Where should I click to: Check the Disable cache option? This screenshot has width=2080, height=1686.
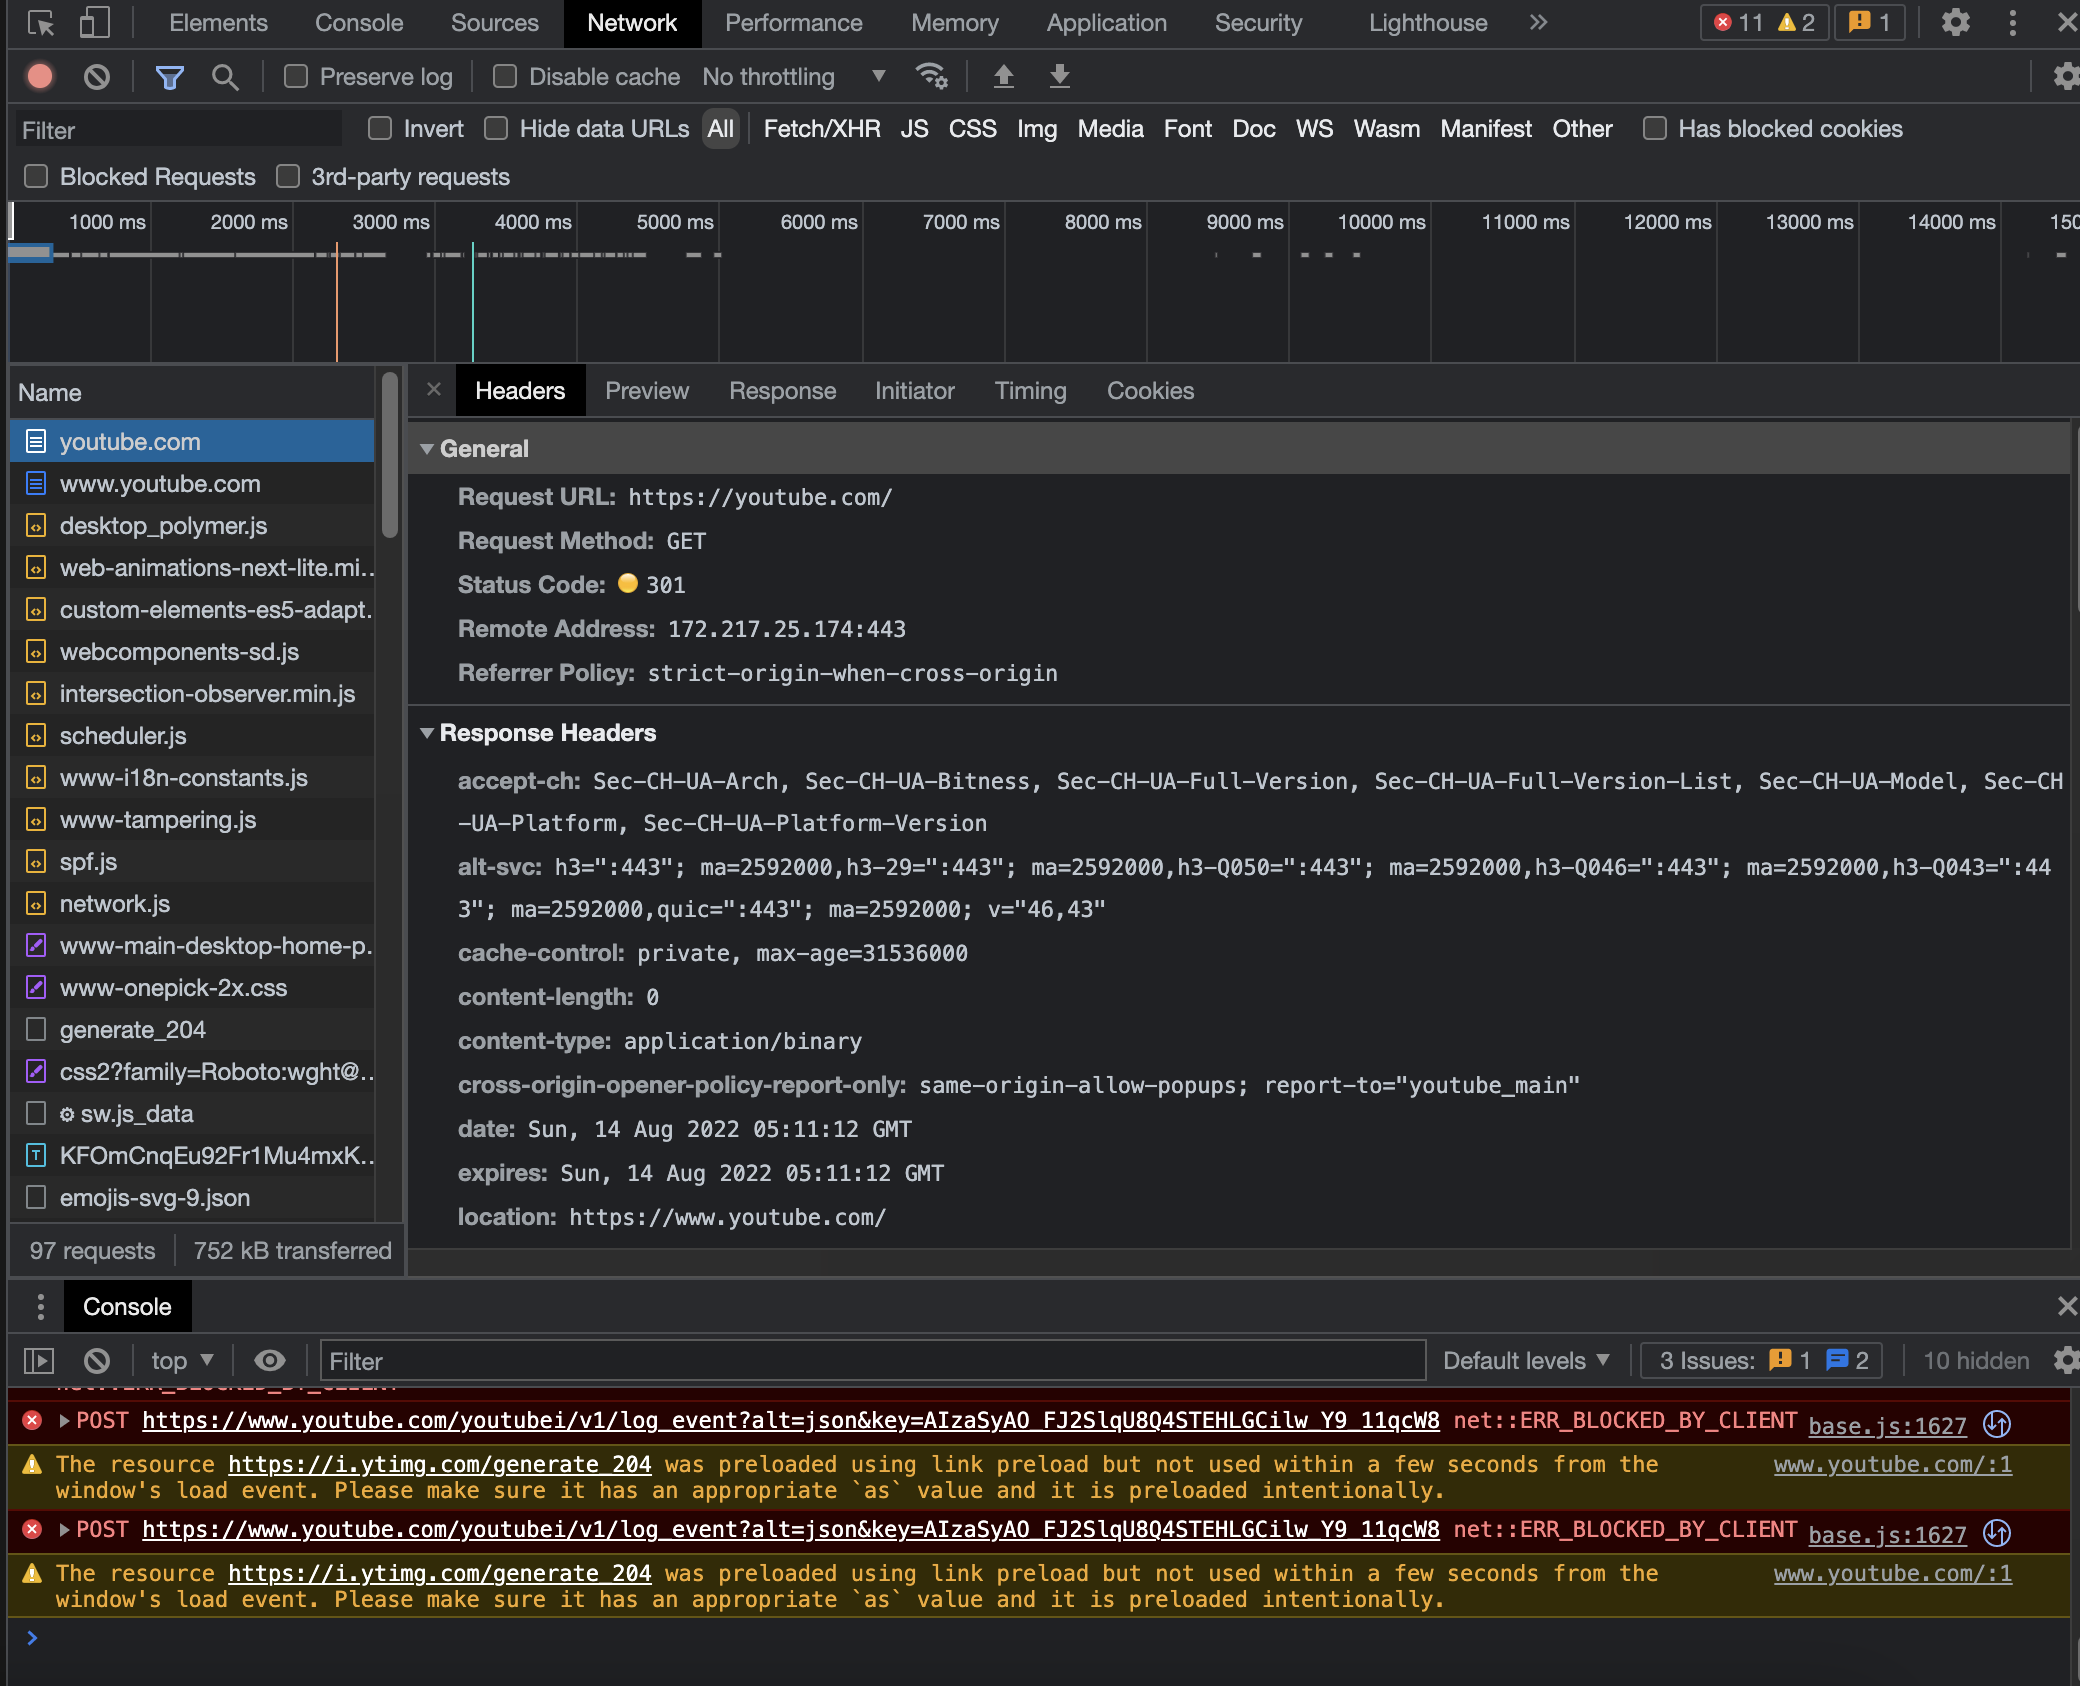[505, 77]
